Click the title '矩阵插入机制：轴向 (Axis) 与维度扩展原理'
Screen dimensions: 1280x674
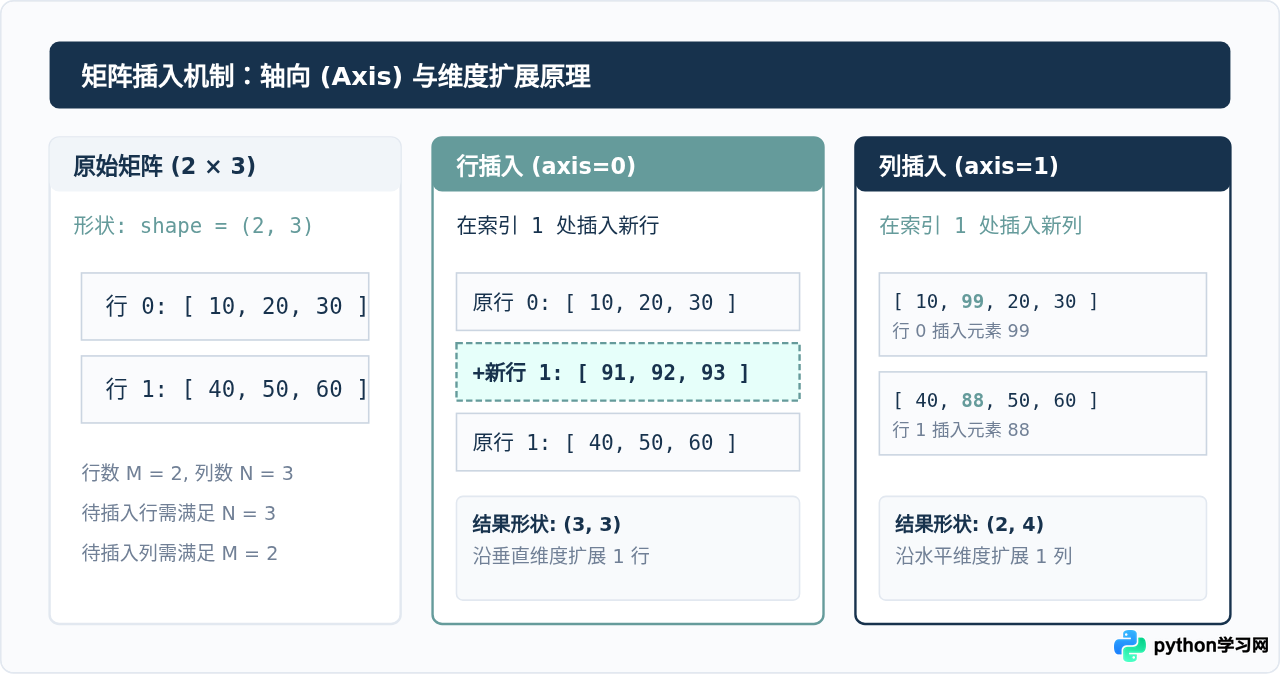click(336, 76)
